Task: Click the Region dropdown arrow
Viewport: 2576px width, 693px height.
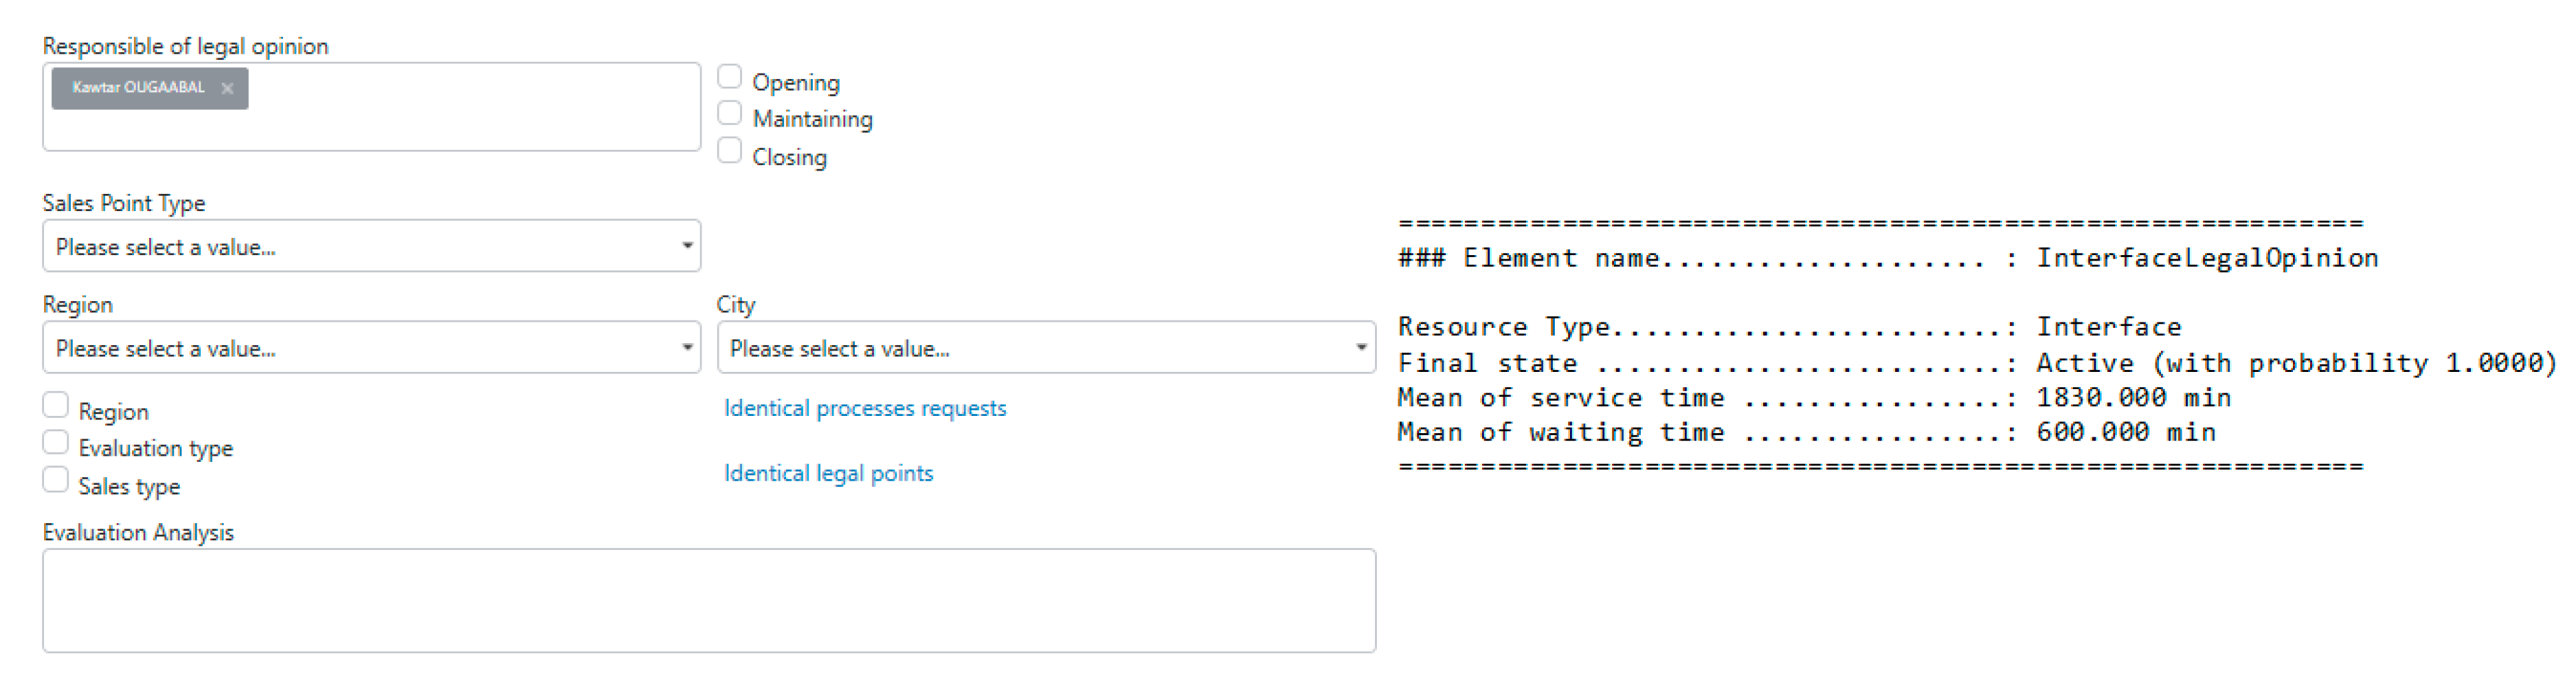Action: pyautogui.click(x=687, y=347)
